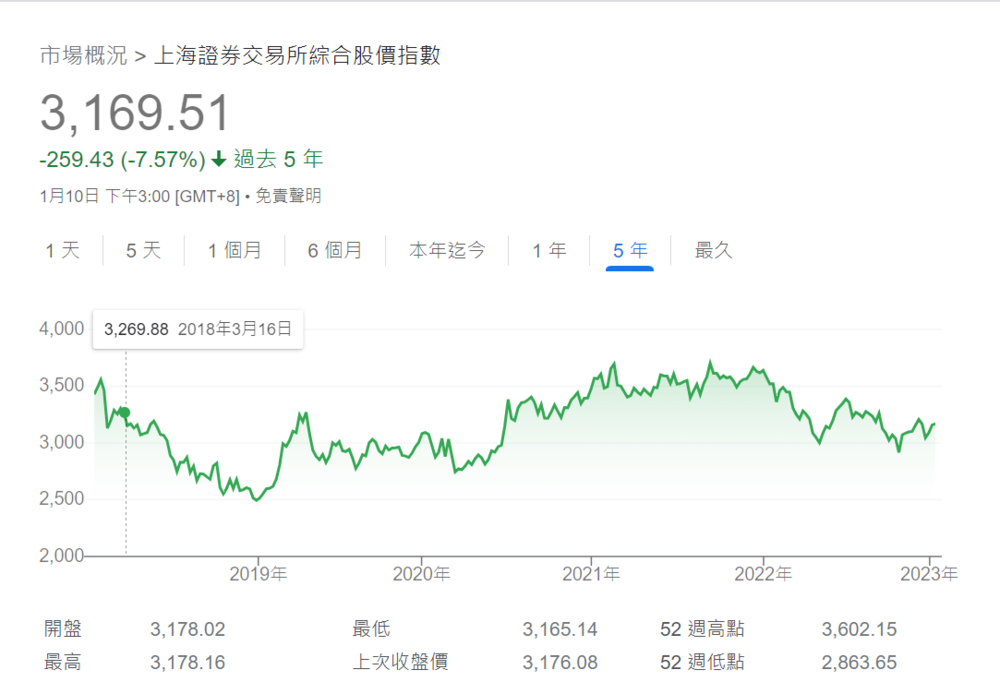
Task: Switch to the 1 個月 range
Action: tap(235, 250)
